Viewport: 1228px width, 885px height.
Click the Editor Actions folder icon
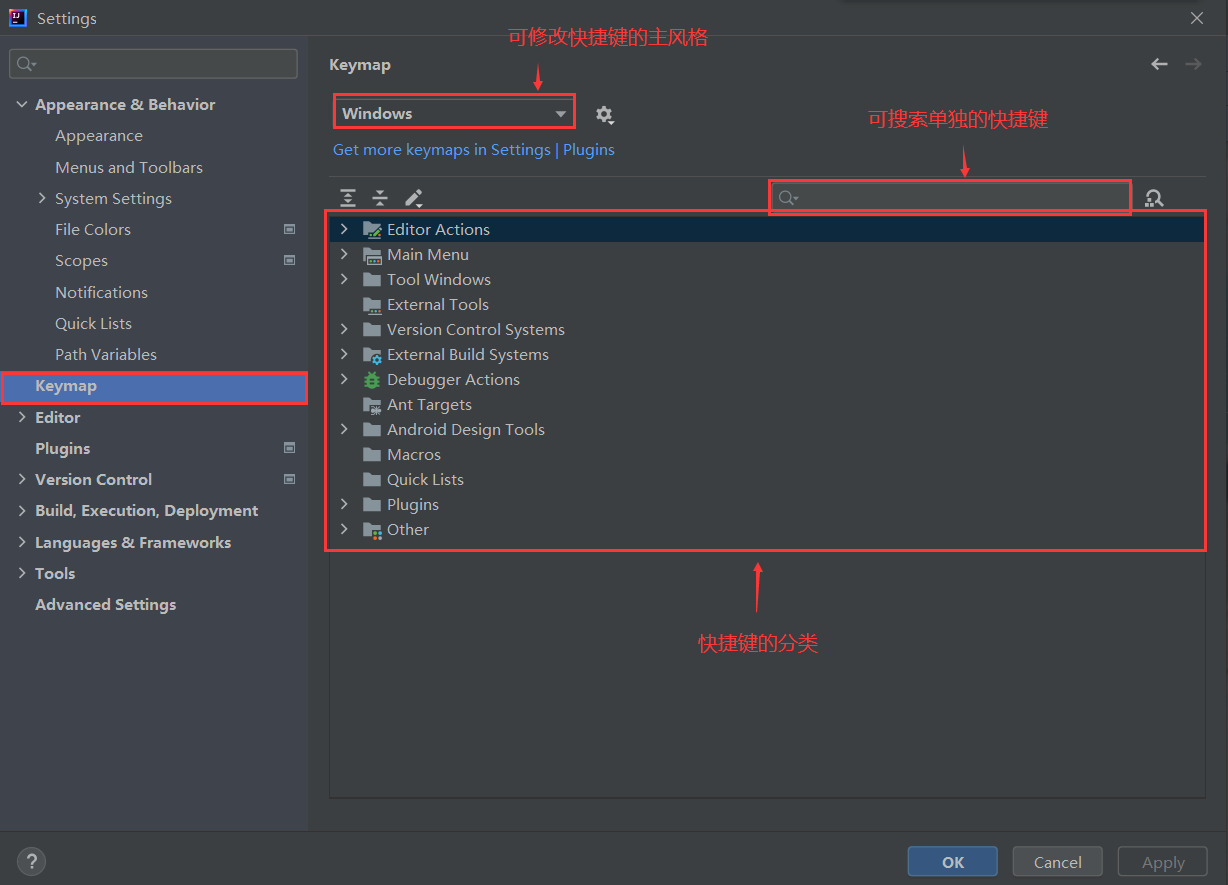pyautogui.click(x=372, y=229)
